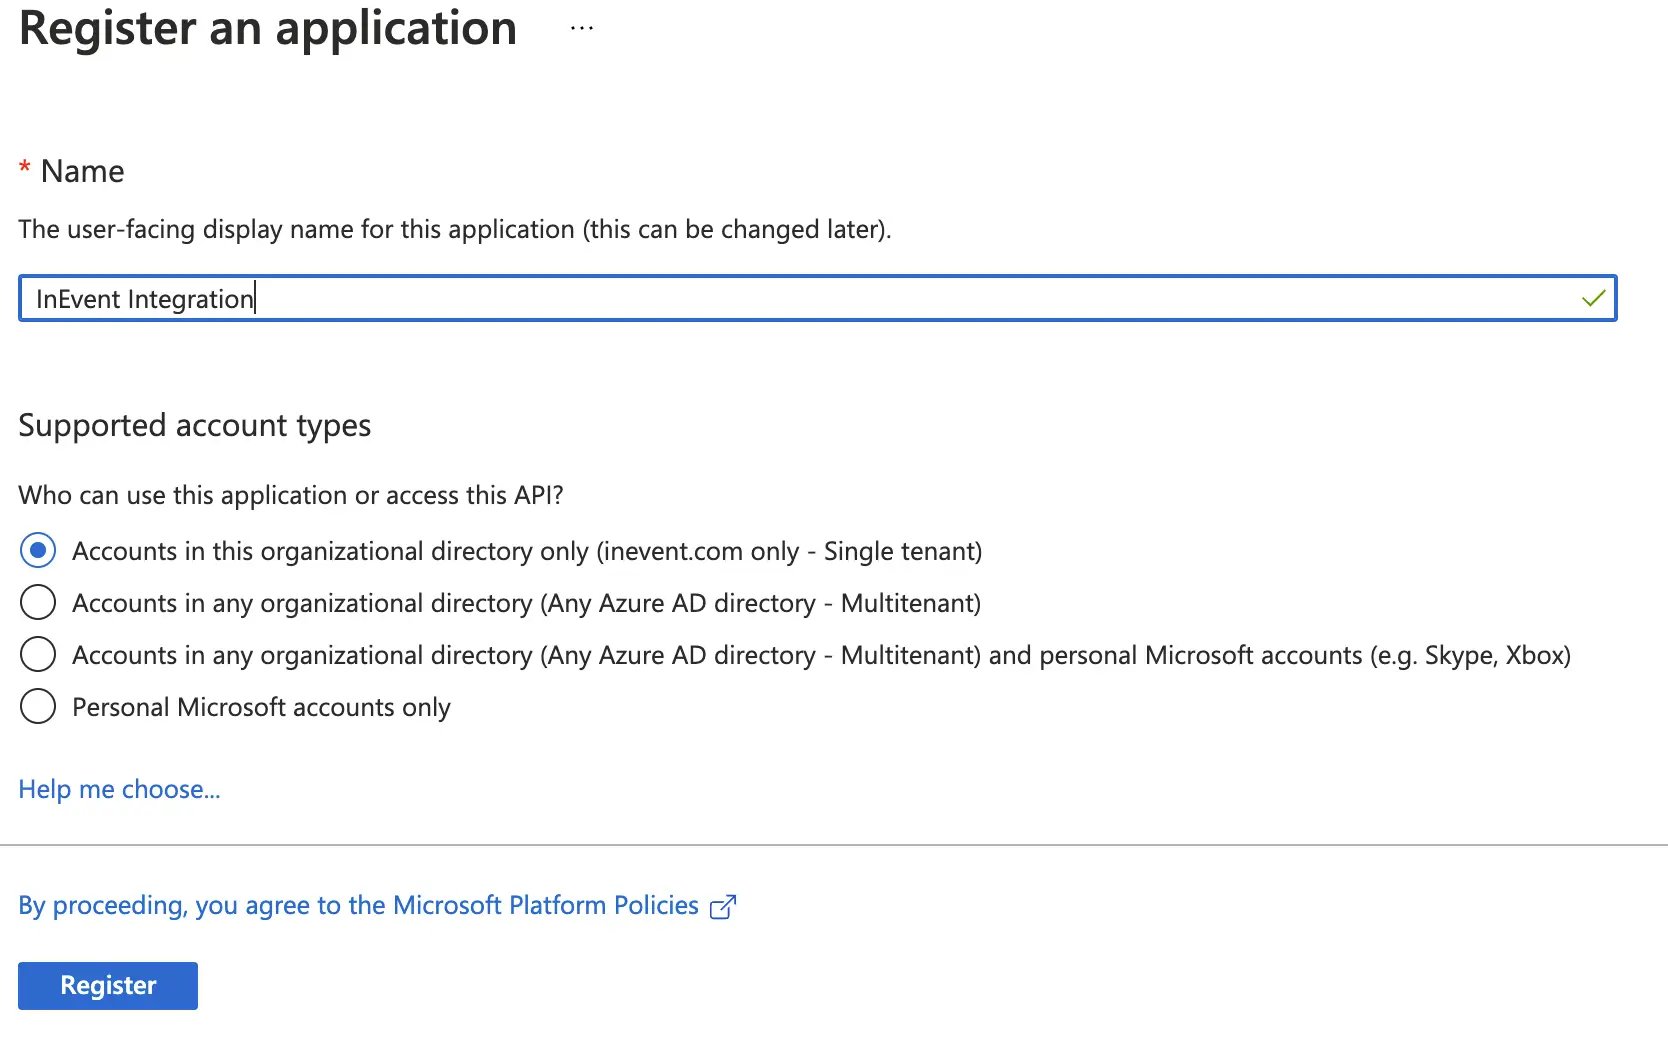Image resolution: width=1668 pixels, height=1040 pixels.
Task: Click the Register button
Action: click(x=108, y=986)
